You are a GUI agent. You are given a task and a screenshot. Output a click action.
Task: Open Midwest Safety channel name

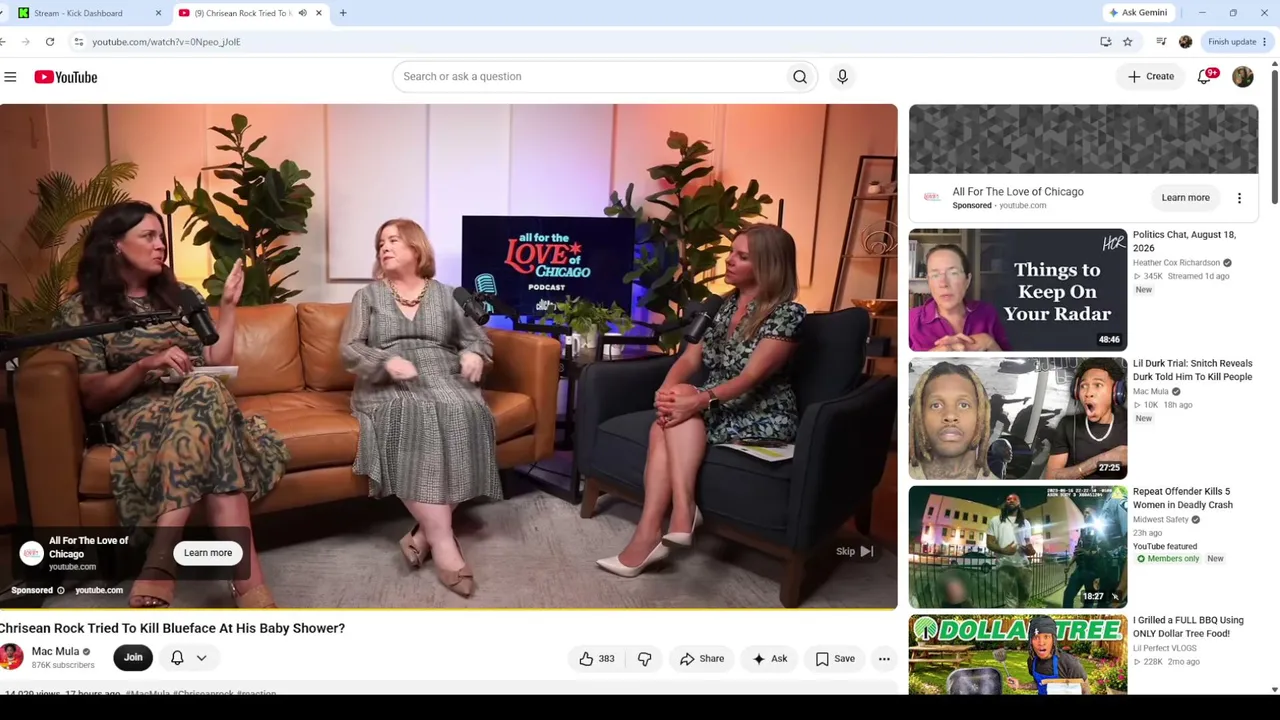pyautogui.click(x=1161, y=520)
